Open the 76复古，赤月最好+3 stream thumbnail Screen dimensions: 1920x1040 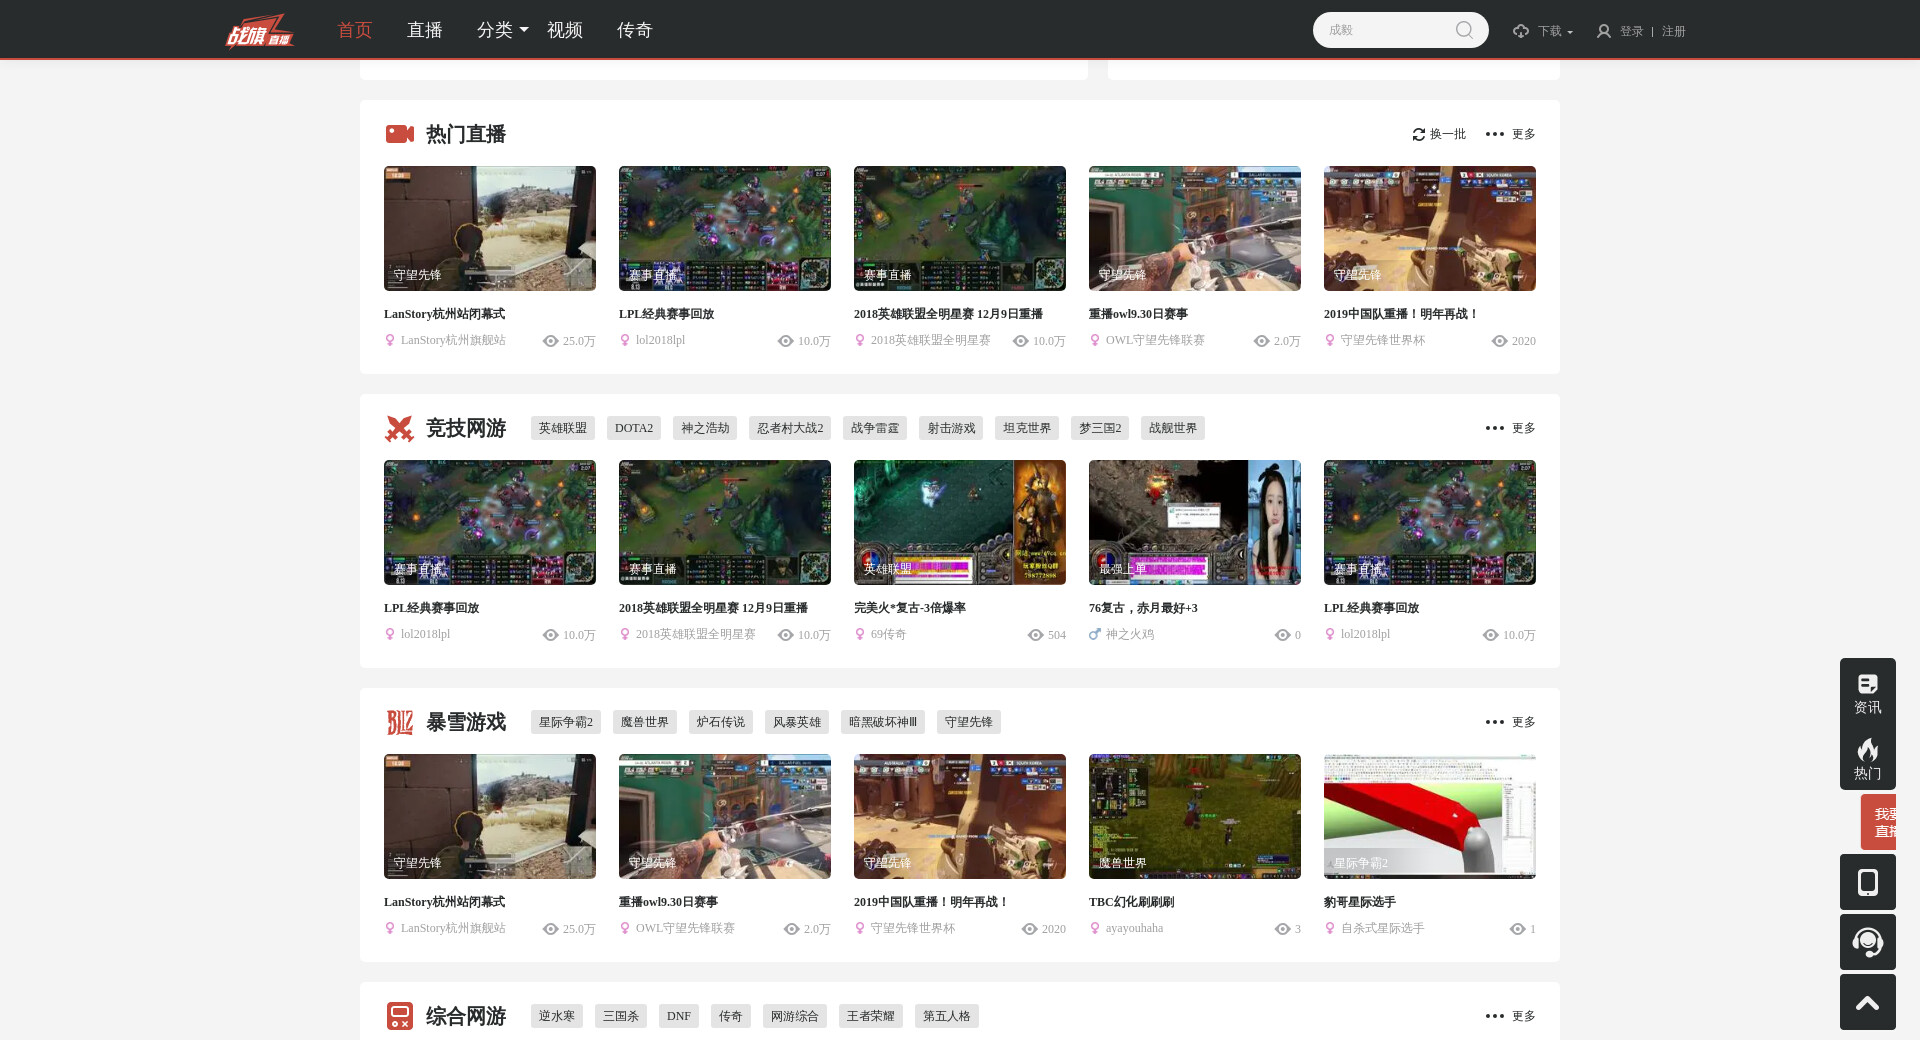pyautogui.click(x=1195, y=522)
